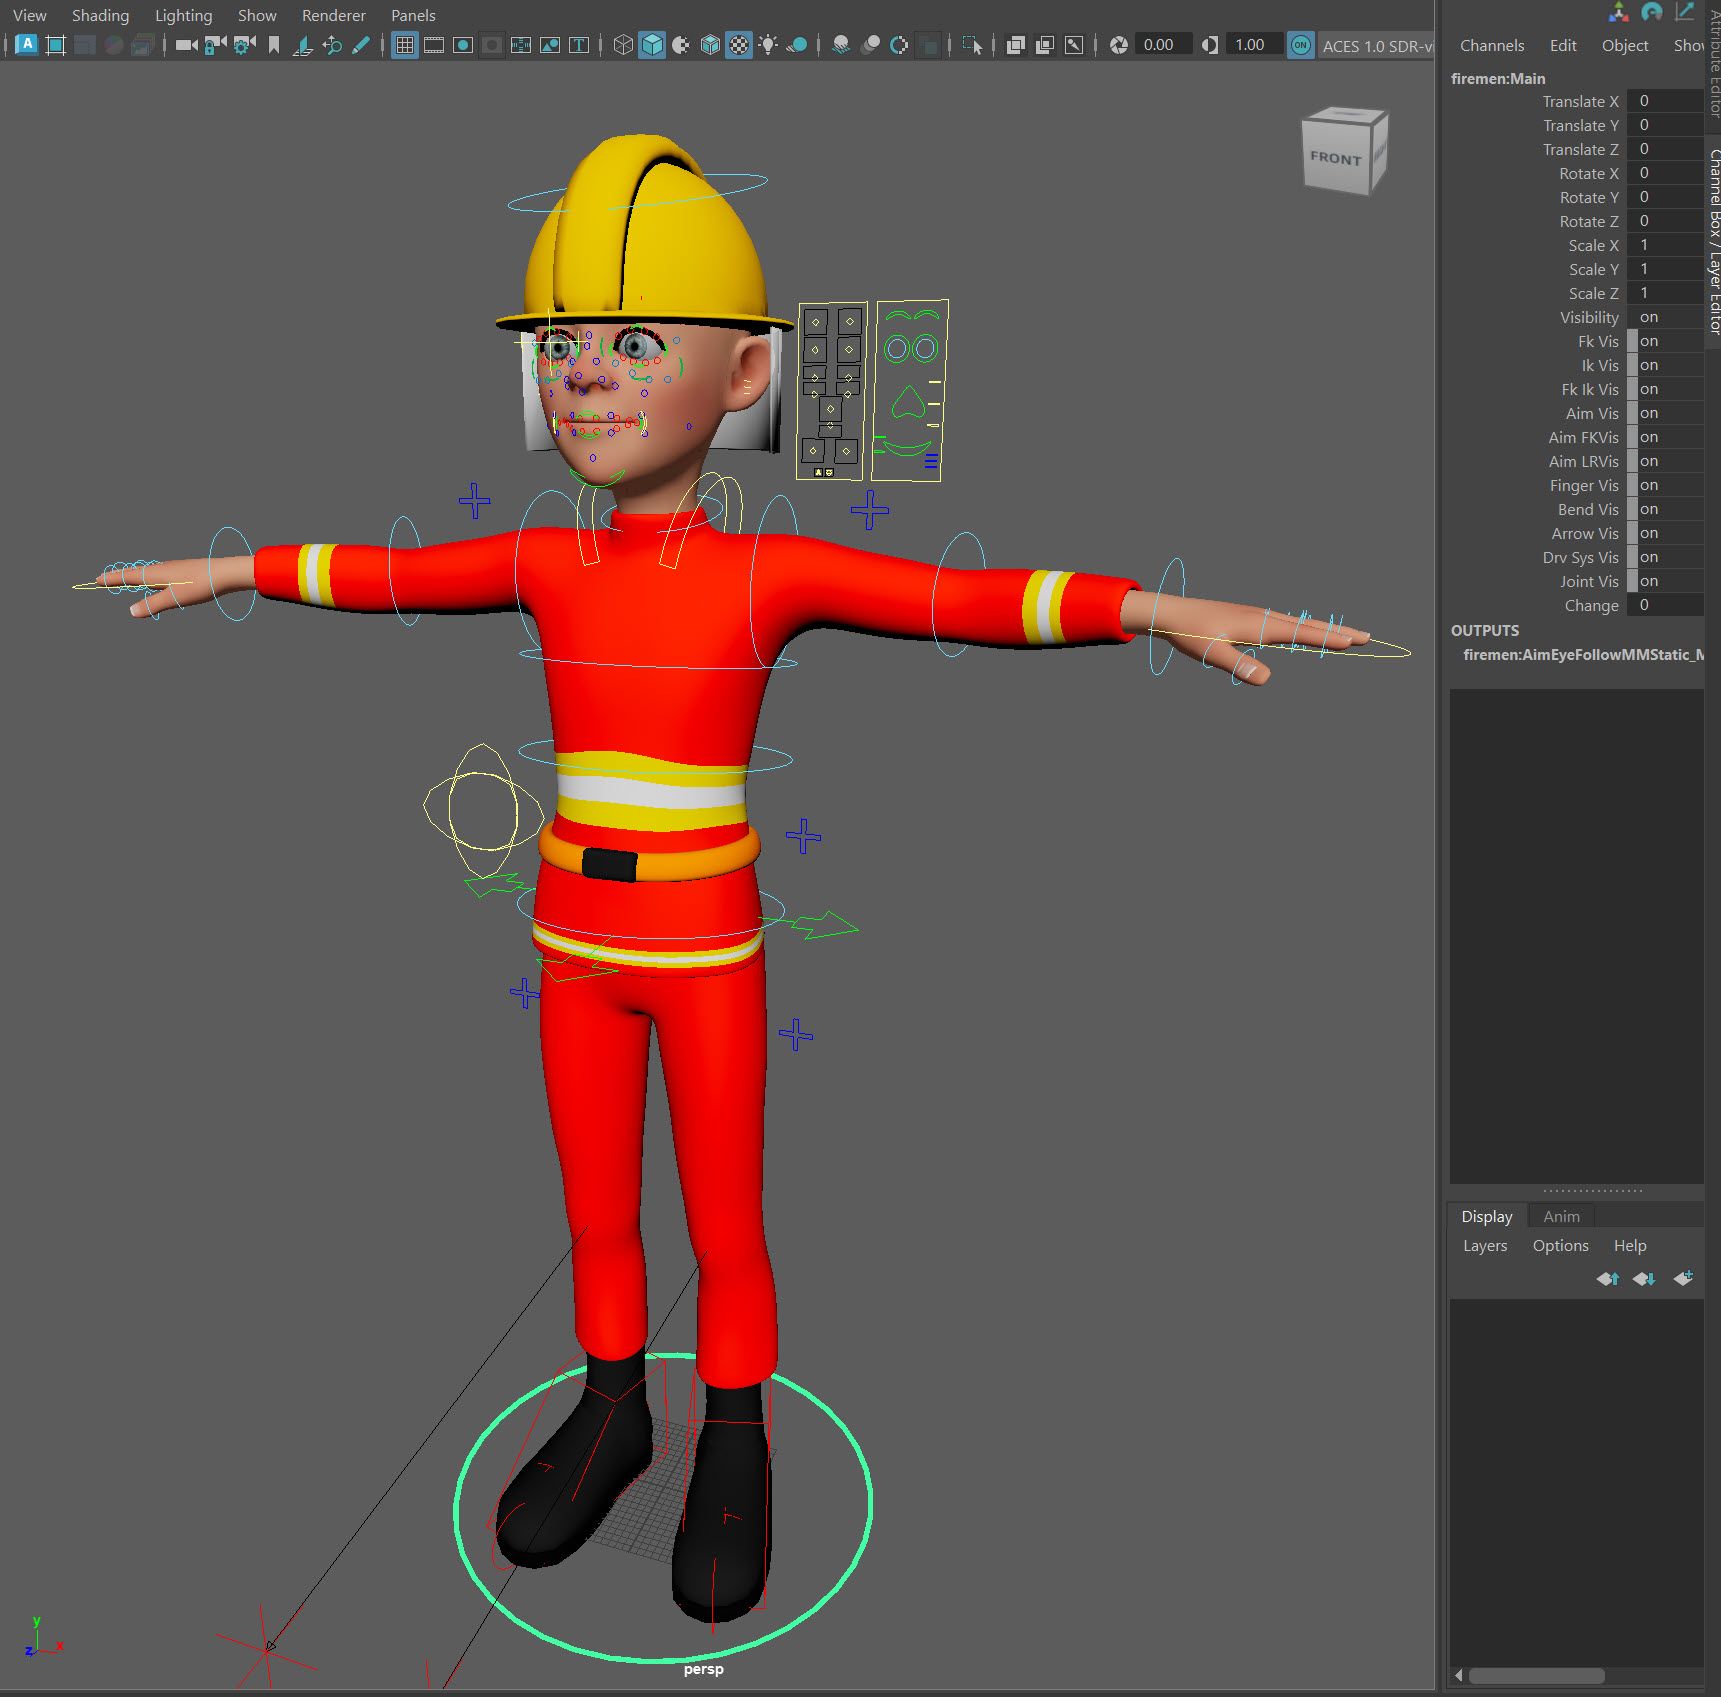Screen dimensions: 1721x1697
Task: Open the ACES 1.0 SDR view transform dropdown
Action: (1377, 45)
